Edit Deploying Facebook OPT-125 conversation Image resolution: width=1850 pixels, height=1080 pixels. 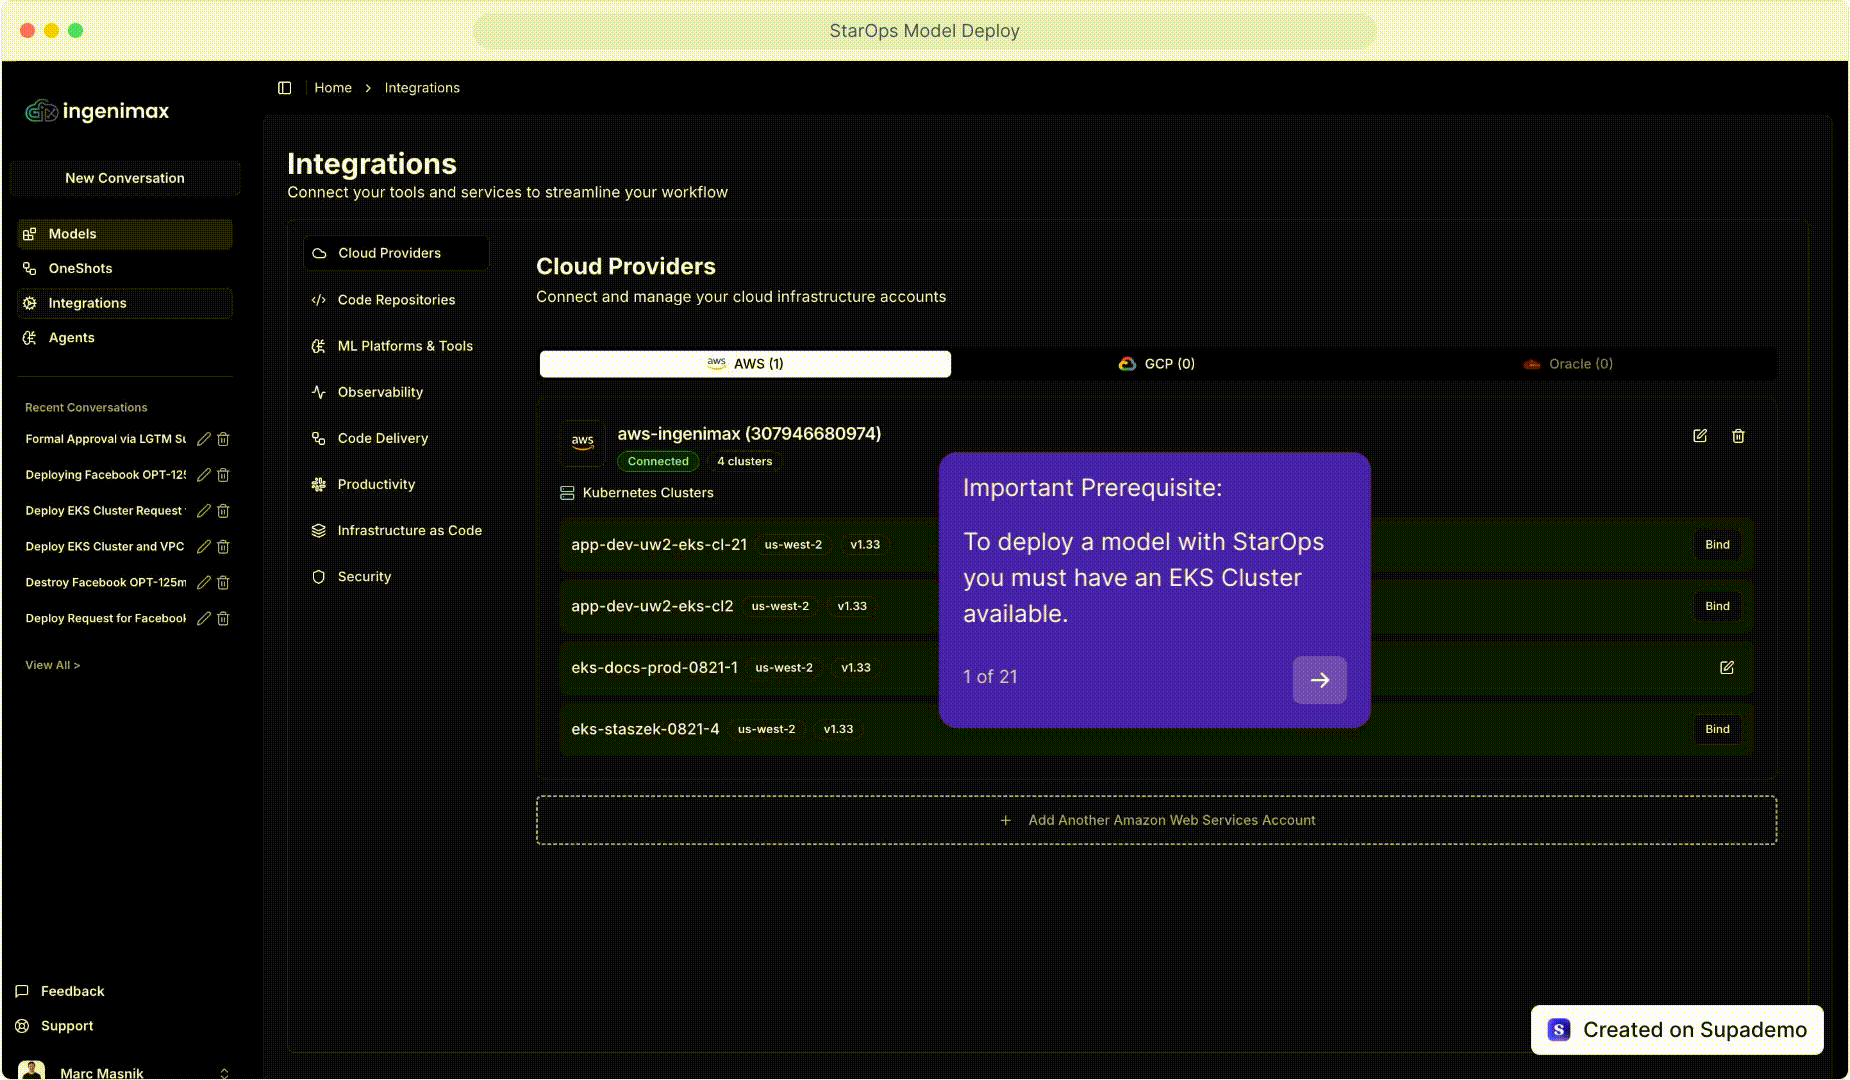point(204,475)
